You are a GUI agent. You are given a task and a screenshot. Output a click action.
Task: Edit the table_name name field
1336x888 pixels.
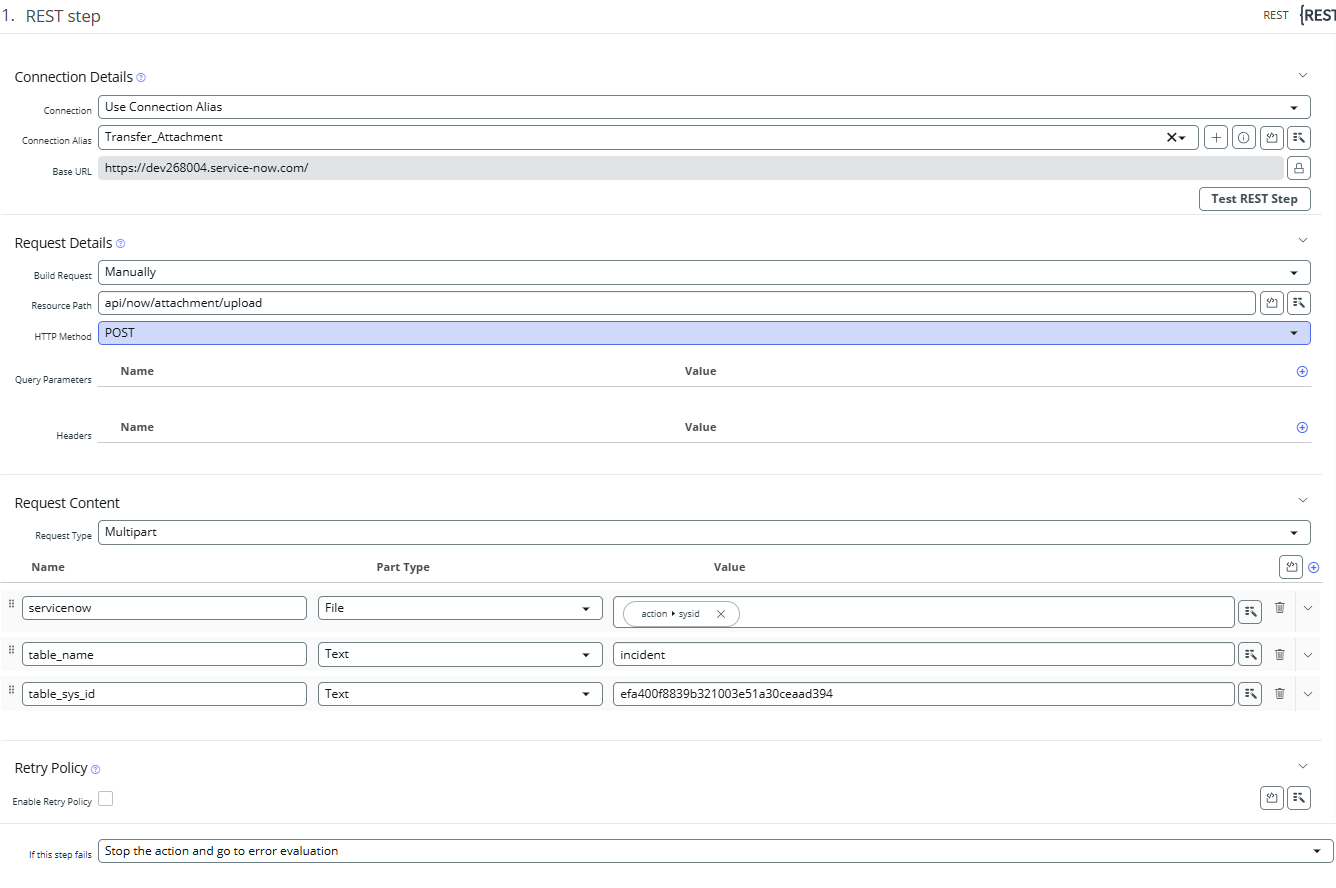pyautogui.click(x=164, y=654)
